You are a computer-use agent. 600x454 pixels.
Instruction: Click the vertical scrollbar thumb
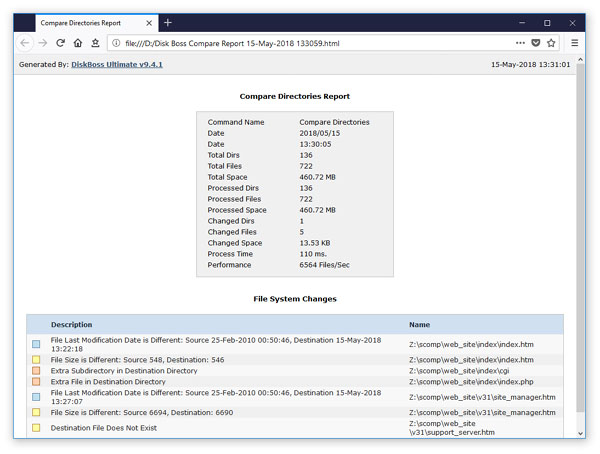580,237
